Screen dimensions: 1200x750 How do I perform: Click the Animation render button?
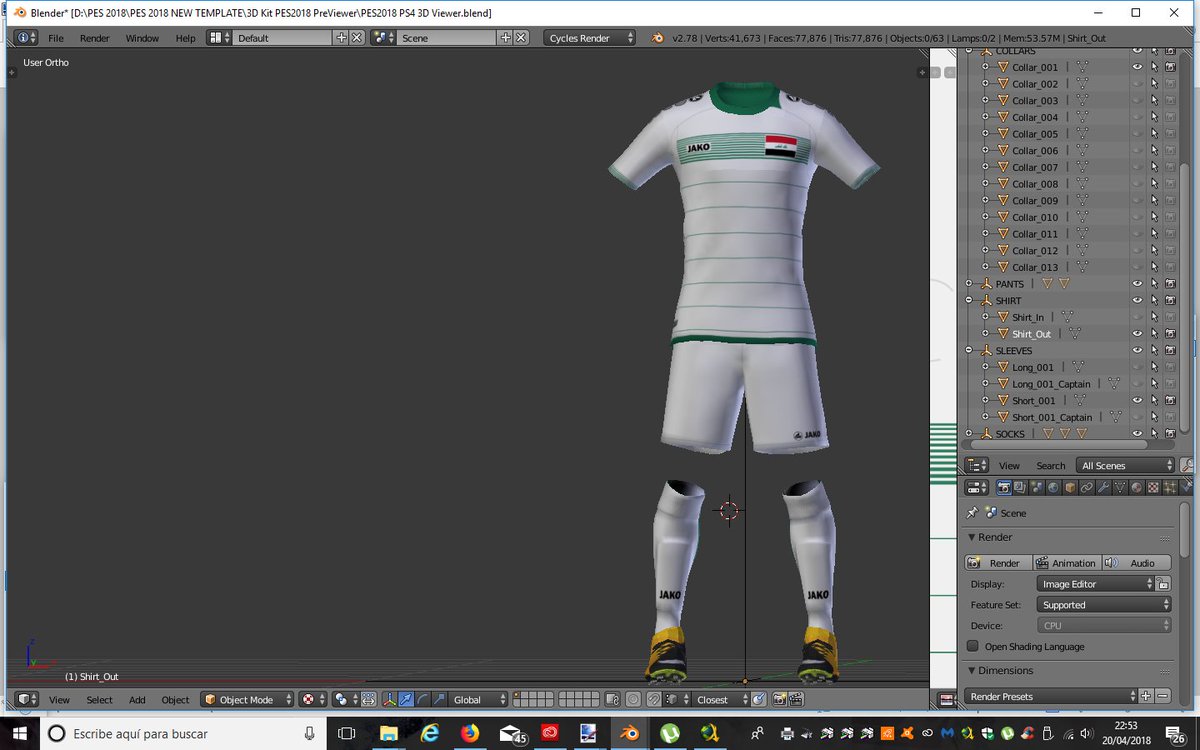1066,563
